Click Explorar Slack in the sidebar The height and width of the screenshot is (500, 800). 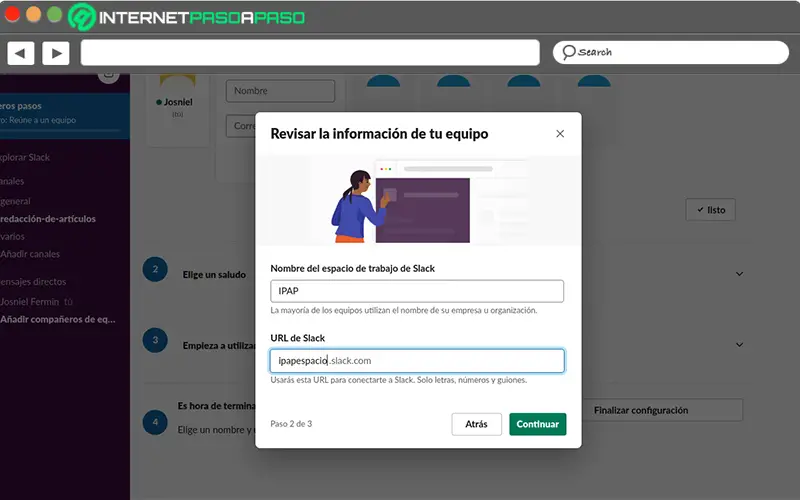[x=25, y=157]
